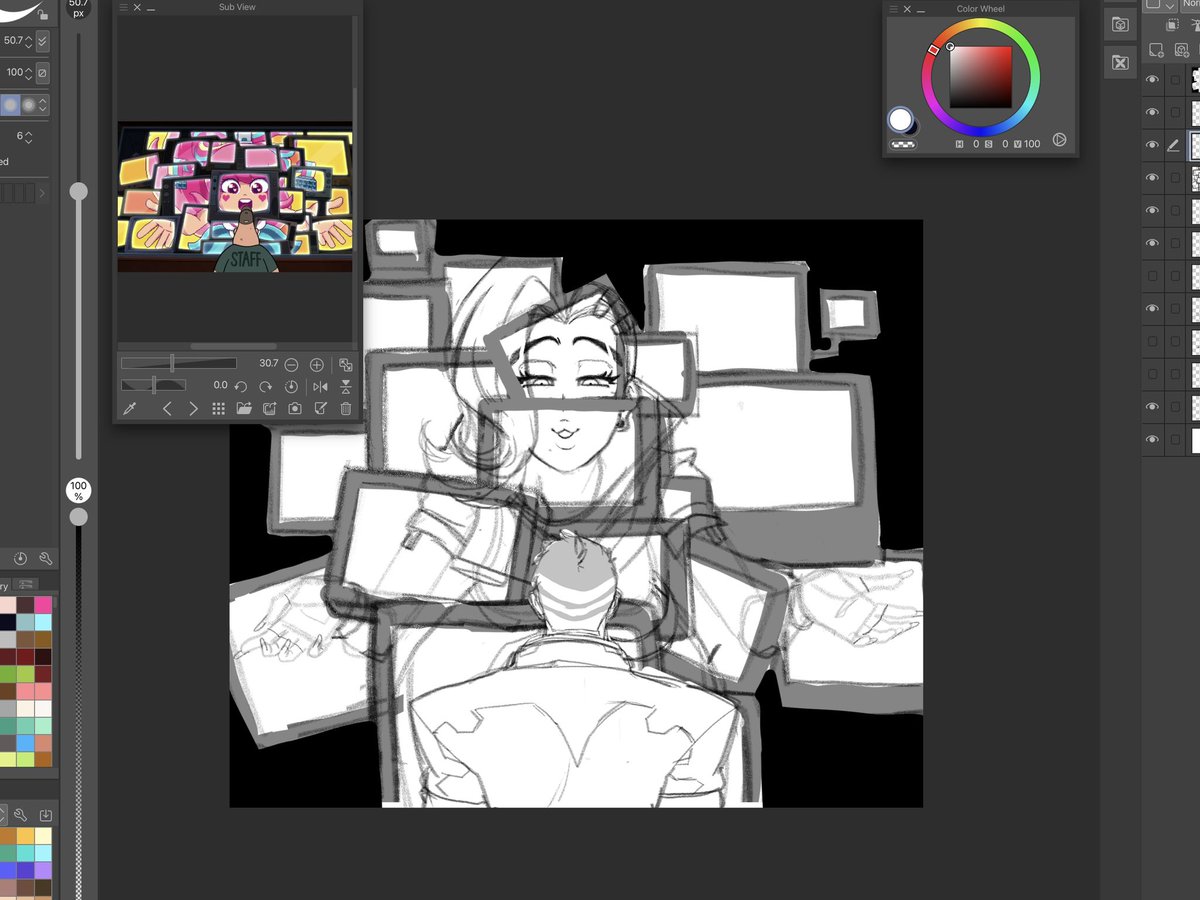Hide the bottom white paper layer

point(1152,439)
